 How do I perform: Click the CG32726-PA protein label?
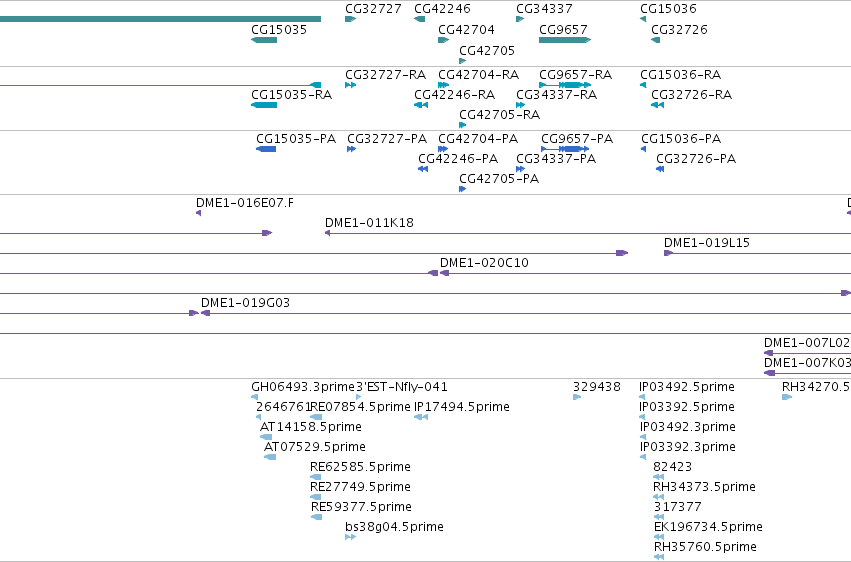coord(696,159)
